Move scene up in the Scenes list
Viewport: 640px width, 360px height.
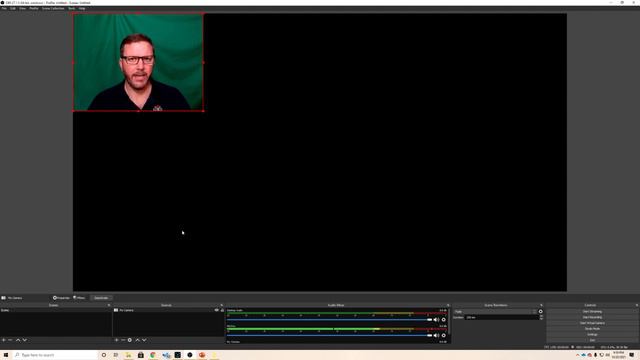point(18,340)
